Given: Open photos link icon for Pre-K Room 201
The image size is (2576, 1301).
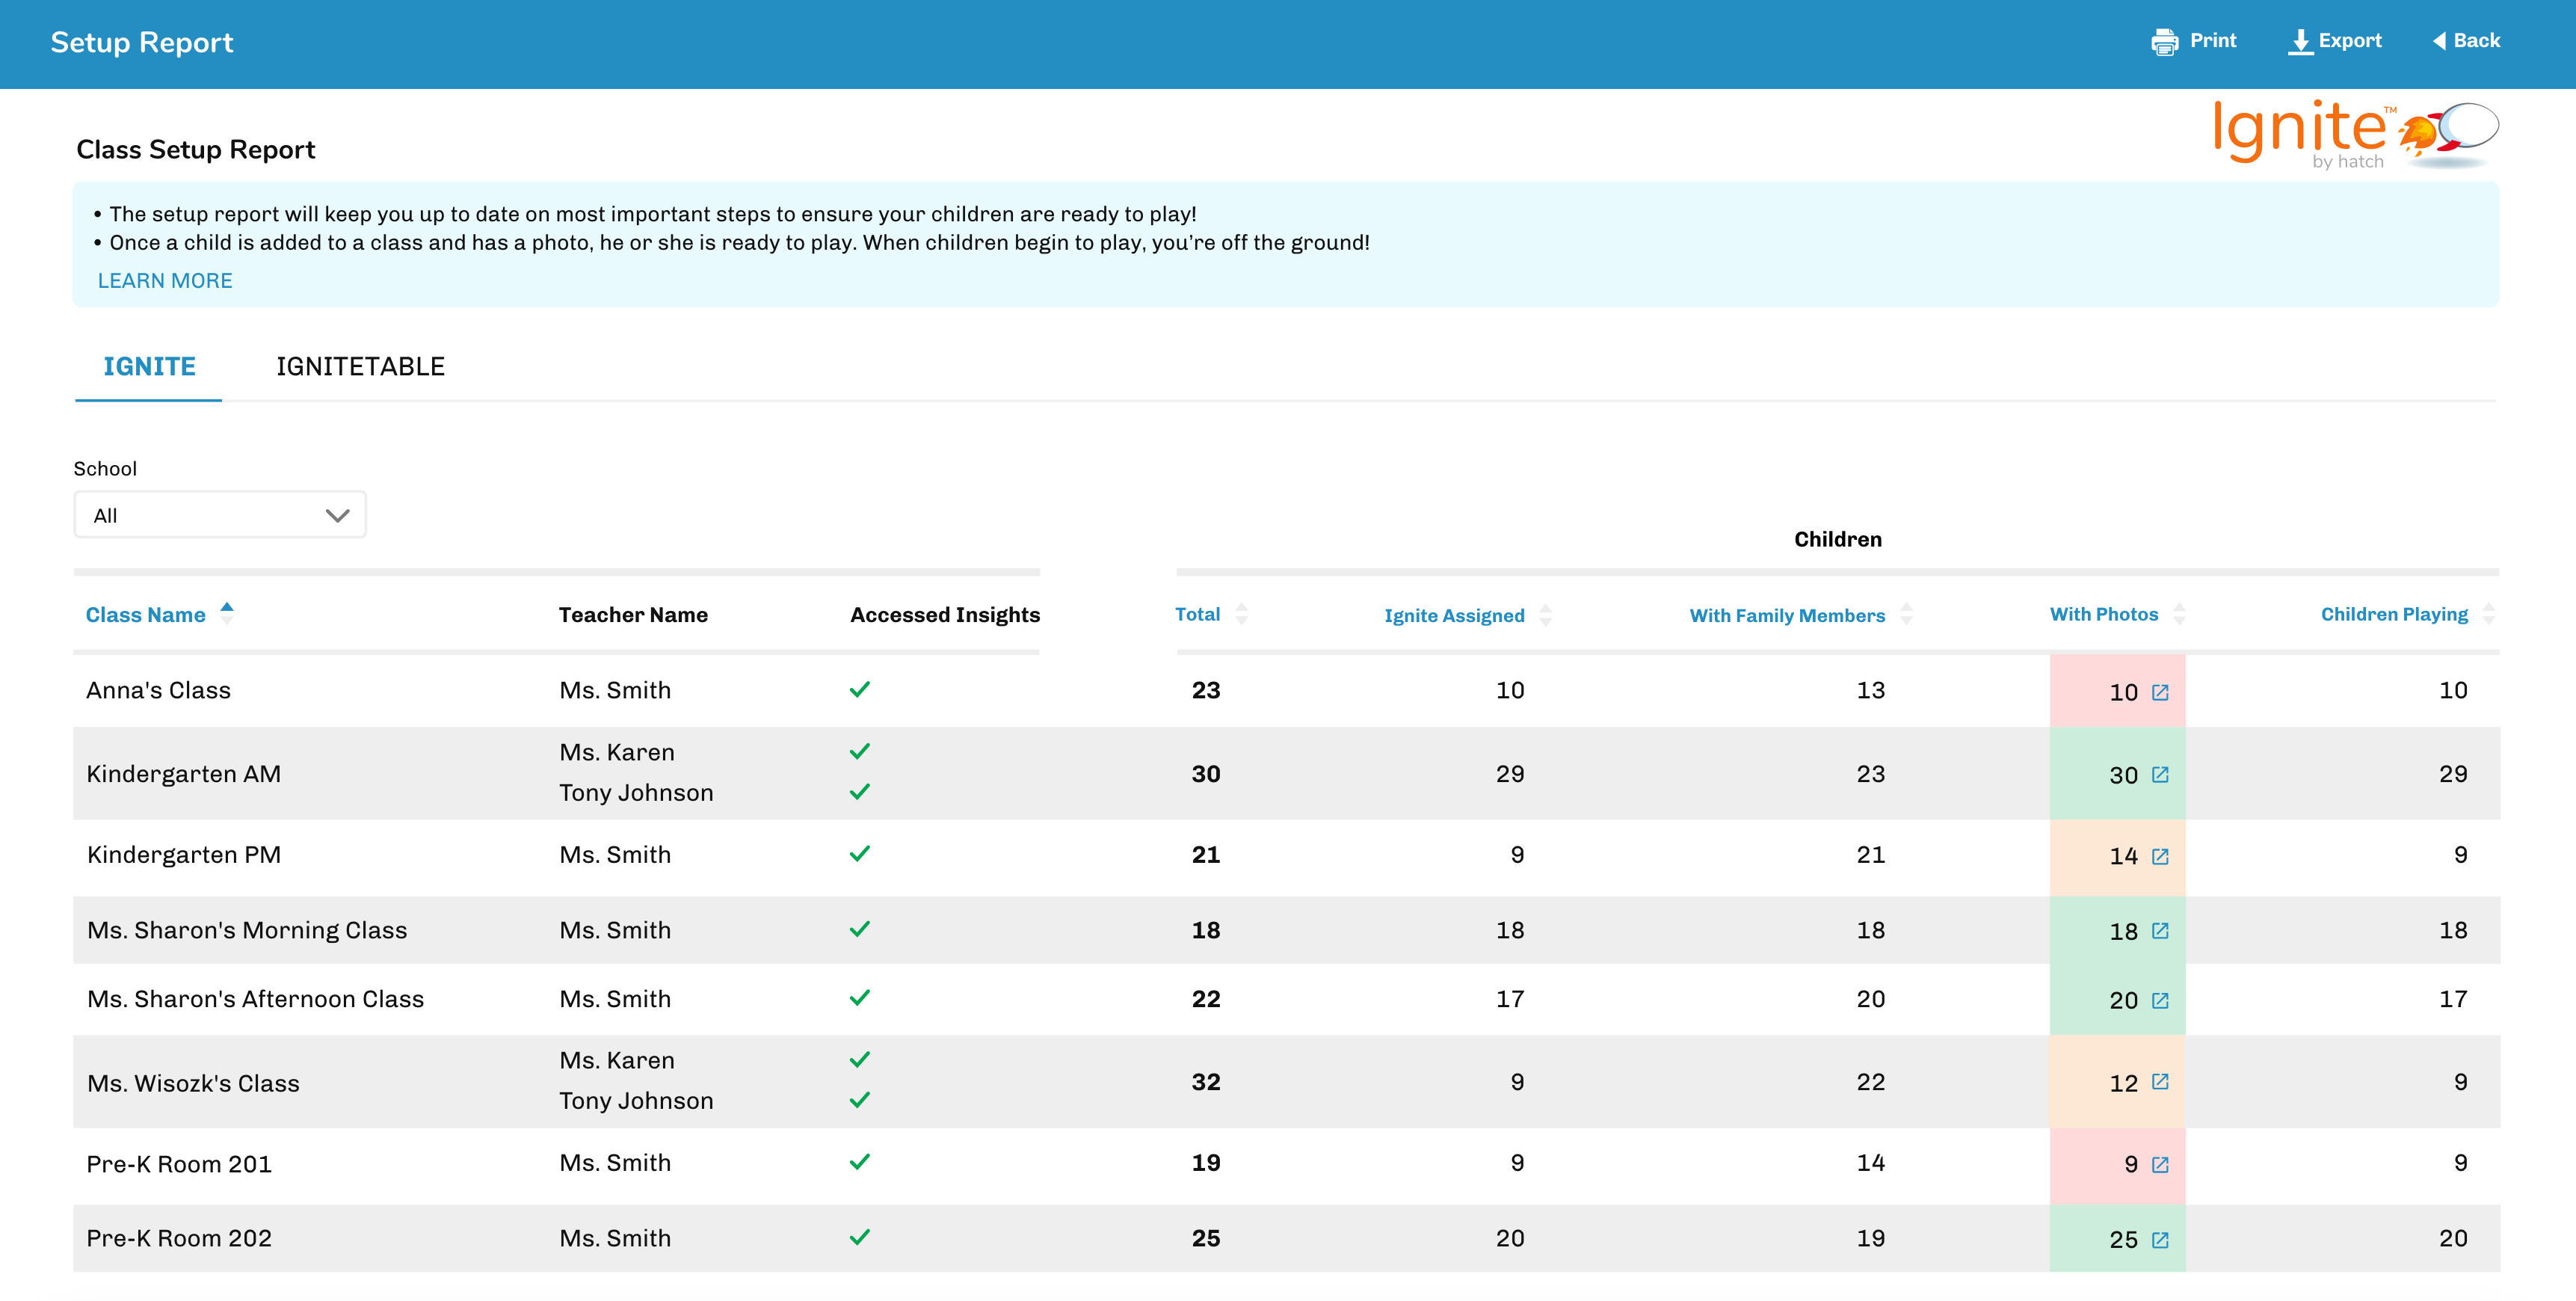Looking at the screenshot, I should [2160, 1164].
